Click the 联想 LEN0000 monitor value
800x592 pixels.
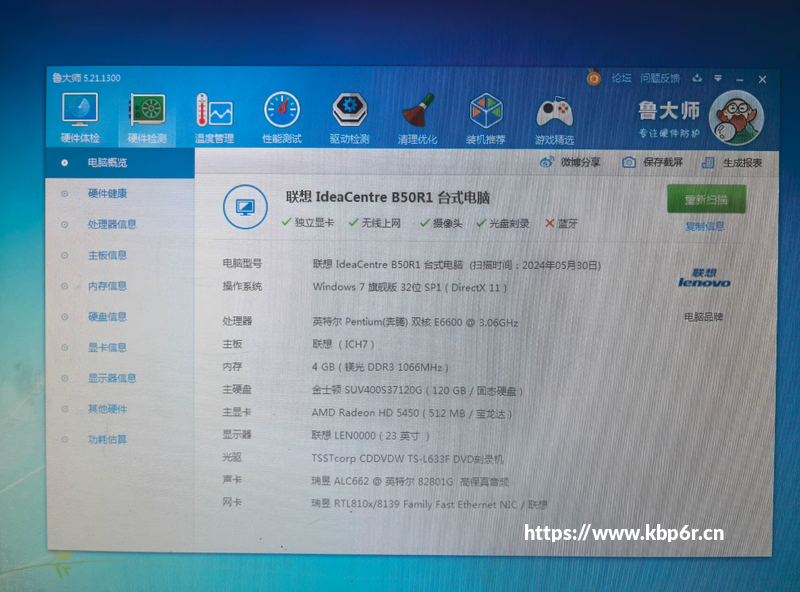tap(370, 435)
